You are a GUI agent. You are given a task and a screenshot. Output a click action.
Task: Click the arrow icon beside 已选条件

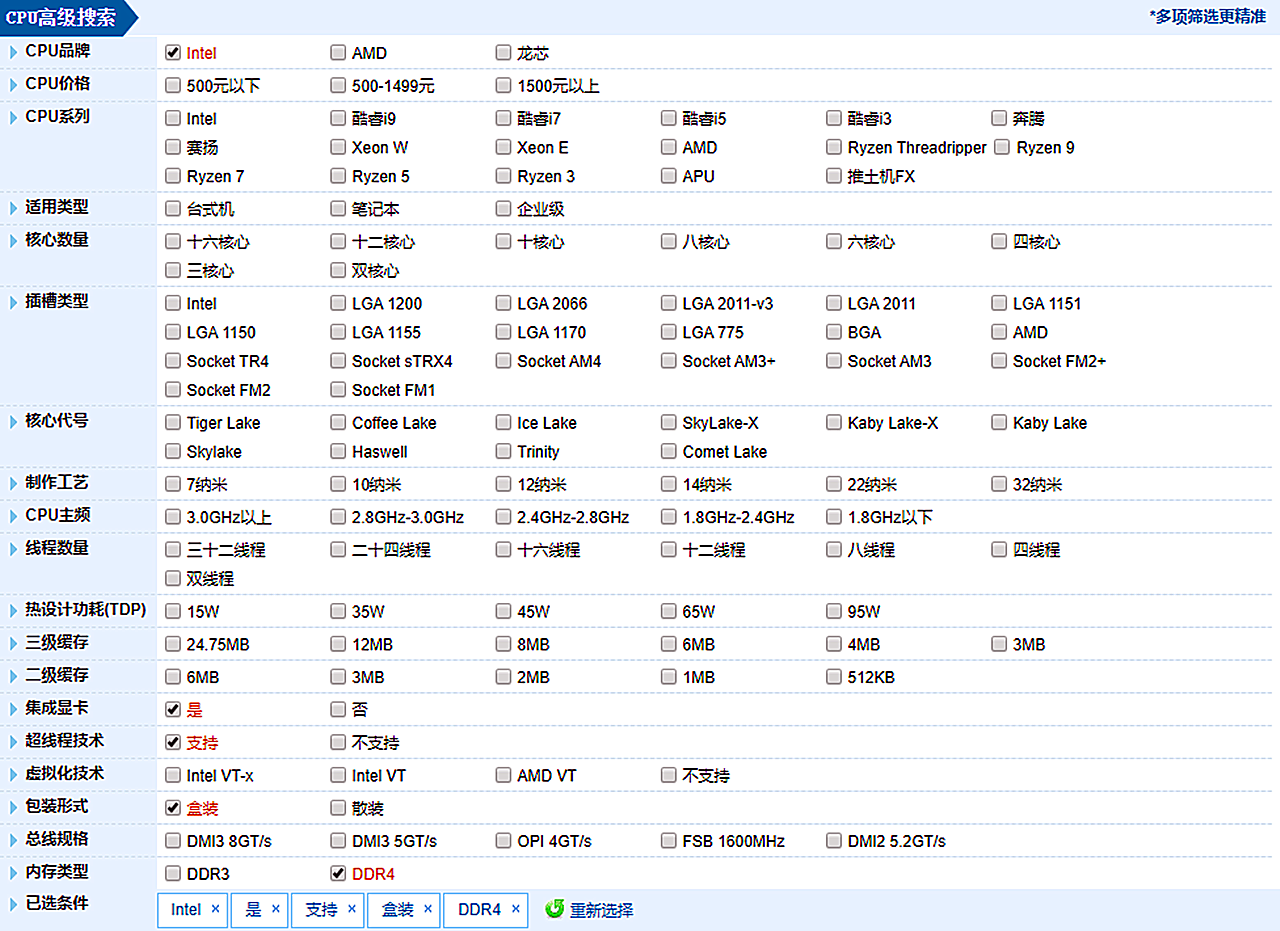point(13,904)
